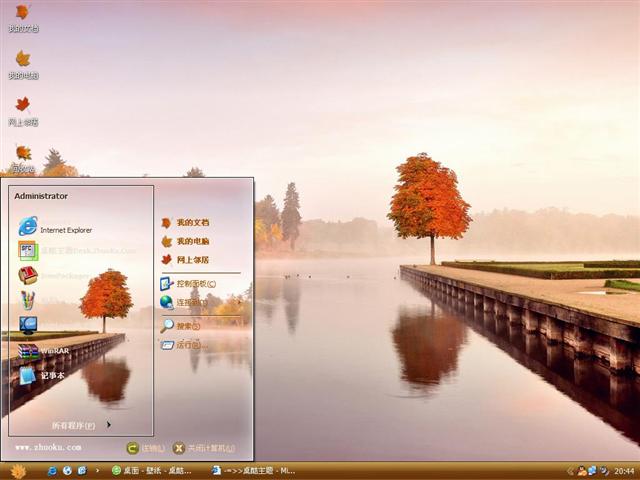Image resolution: width=640 pixels, height=480 pixels.
Task: Click the Show Desktop Quick Launch icon
Action: coord(82,471)
